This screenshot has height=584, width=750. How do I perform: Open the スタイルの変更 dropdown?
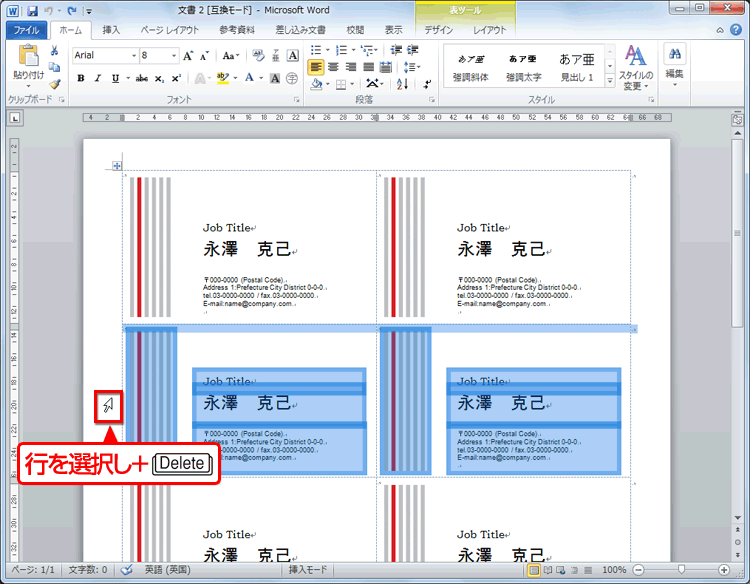point(636,68)
